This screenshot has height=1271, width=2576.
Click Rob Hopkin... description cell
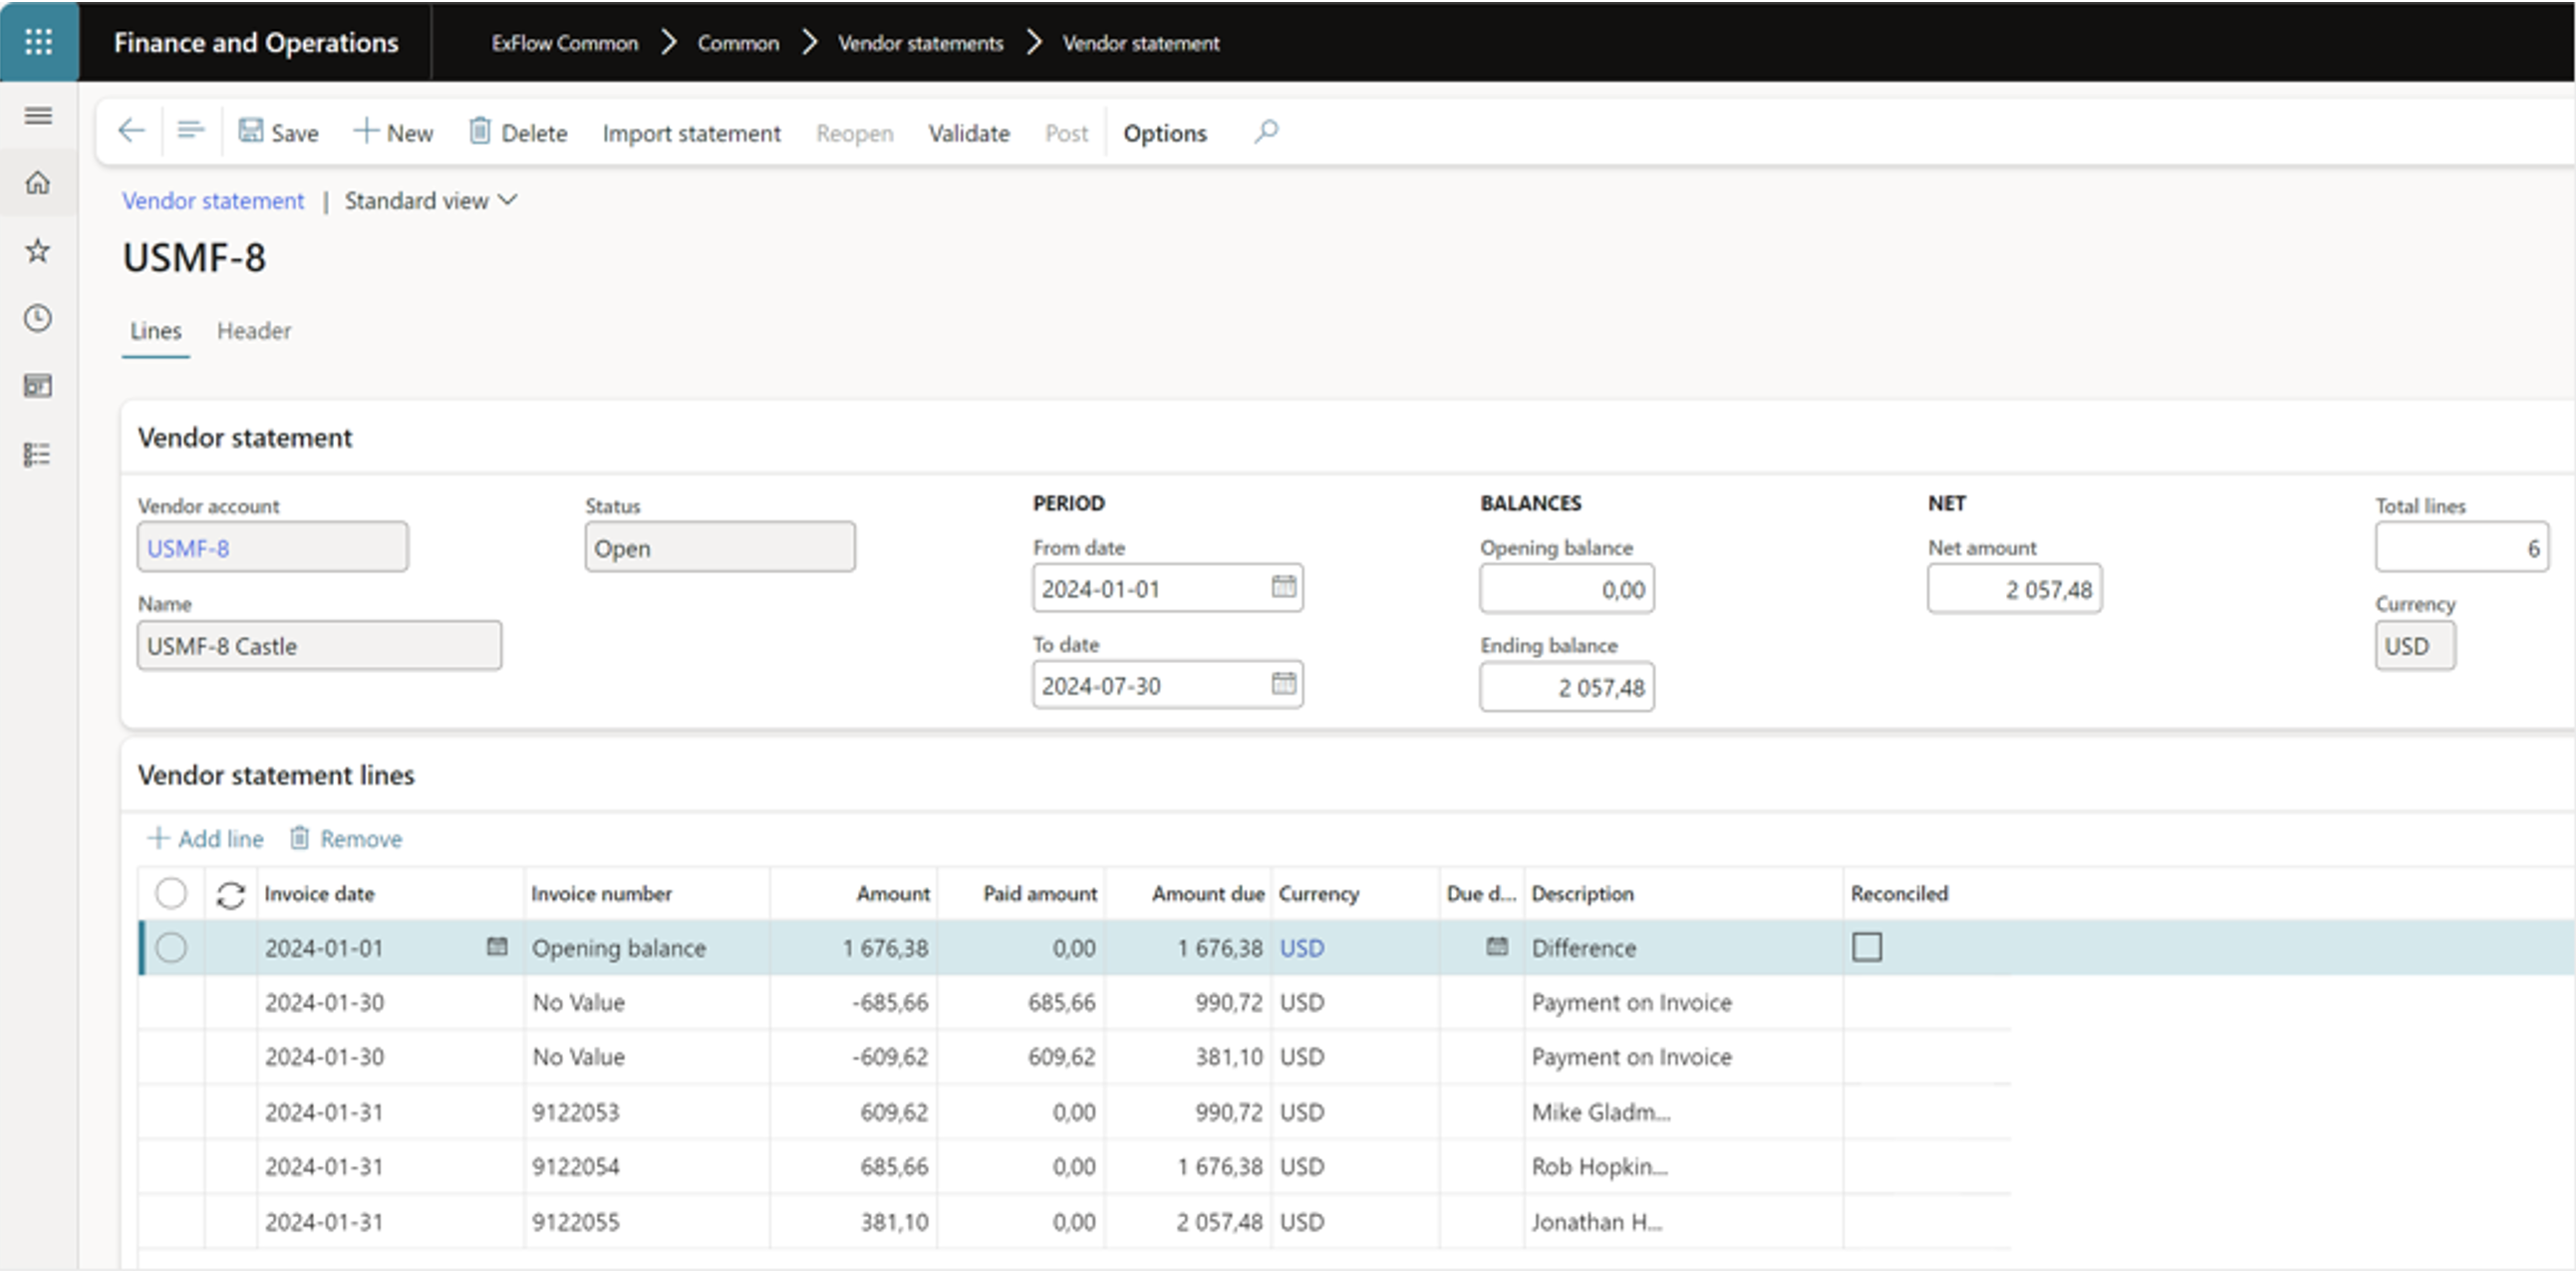click(x=1683, y=1166)
